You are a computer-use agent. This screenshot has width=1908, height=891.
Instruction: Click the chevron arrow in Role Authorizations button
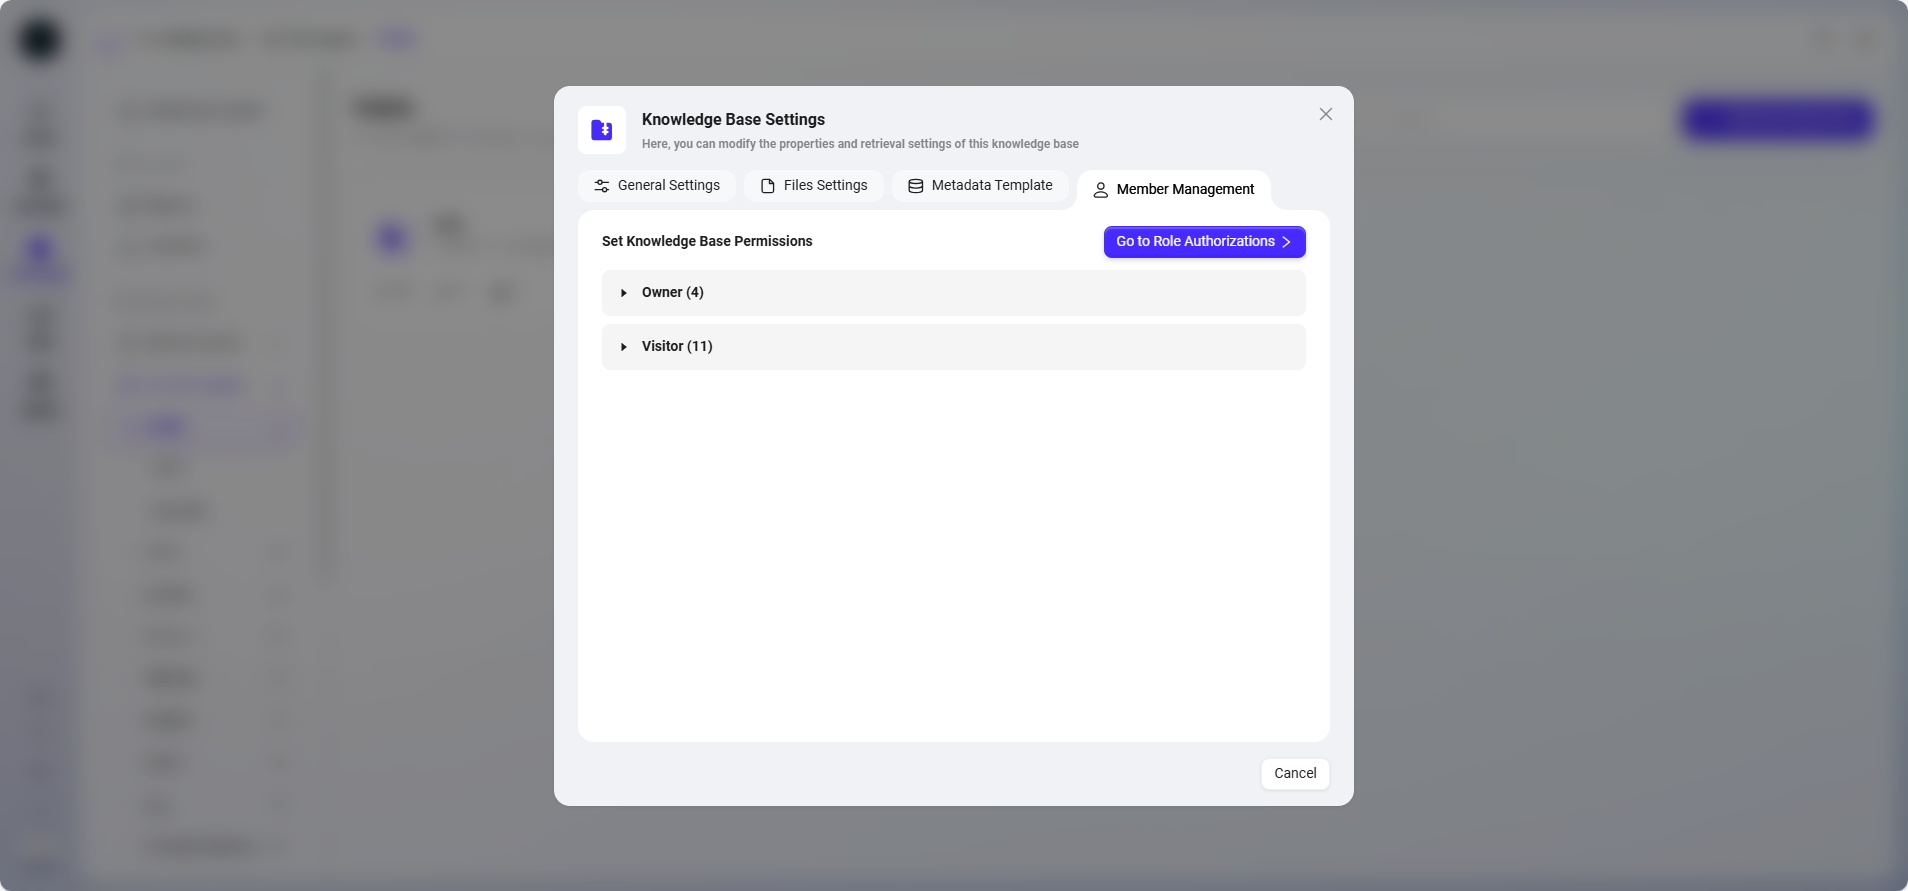[x=1287, y=242]
